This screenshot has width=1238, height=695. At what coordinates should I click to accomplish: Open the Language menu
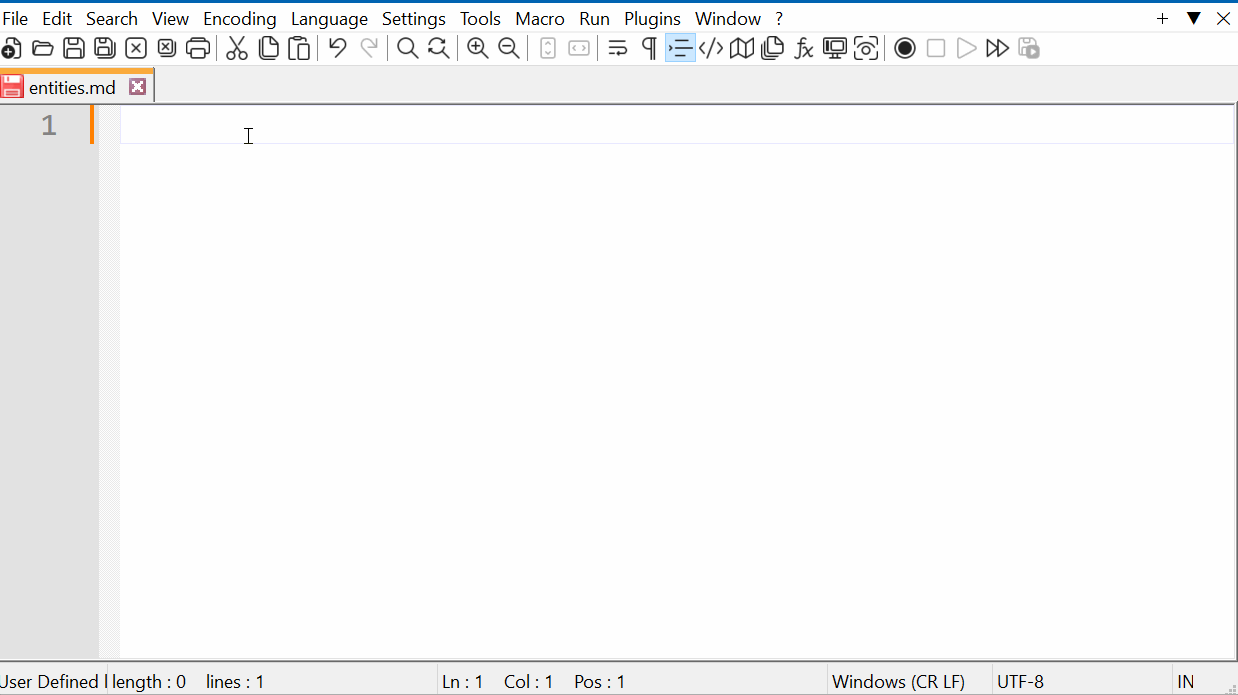(329, 18)
